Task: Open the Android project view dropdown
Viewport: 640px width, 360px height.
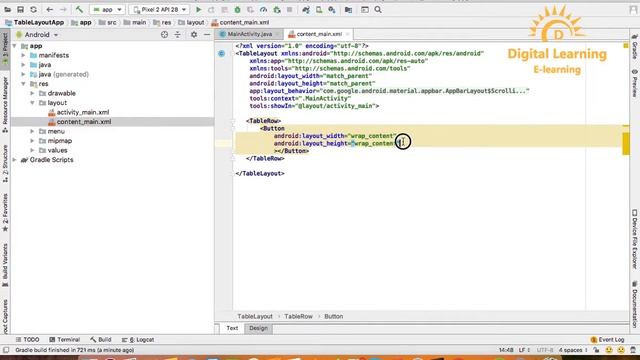Action: [37, 35]
